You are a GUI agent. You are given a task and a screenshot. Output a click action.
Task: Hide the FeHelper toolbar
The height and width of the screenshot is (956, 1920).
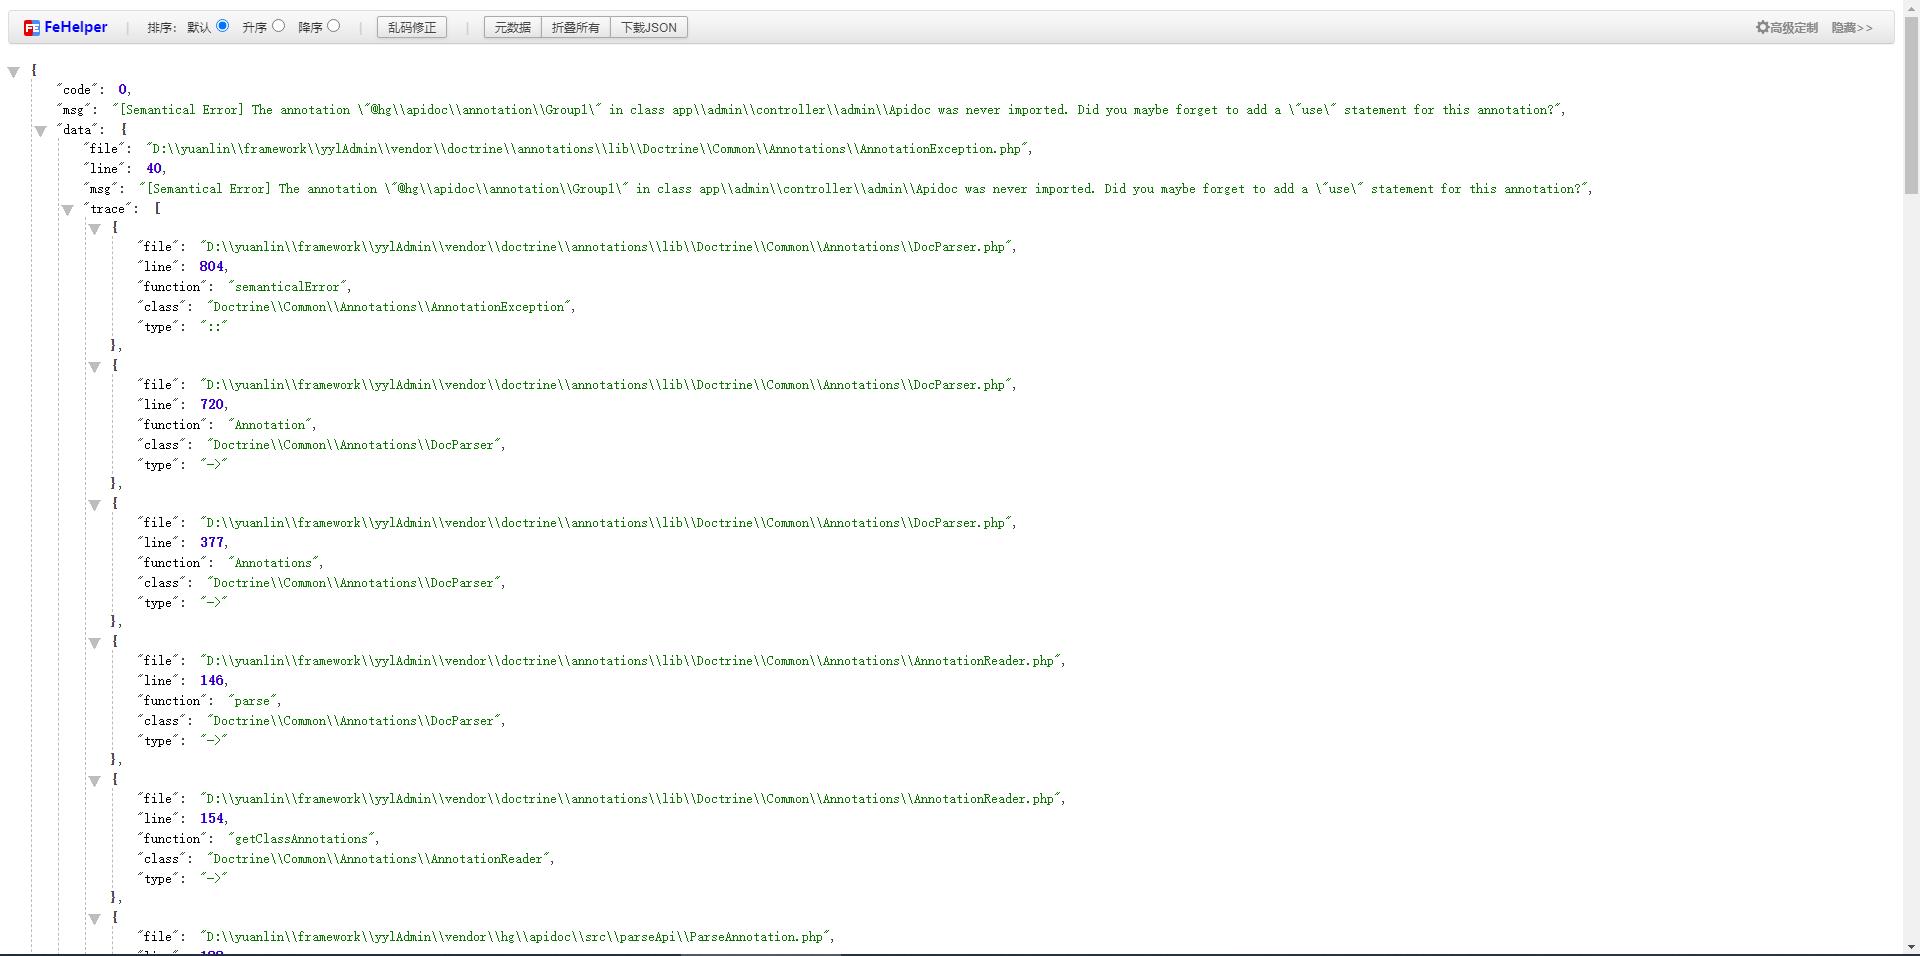[1851, 28]
